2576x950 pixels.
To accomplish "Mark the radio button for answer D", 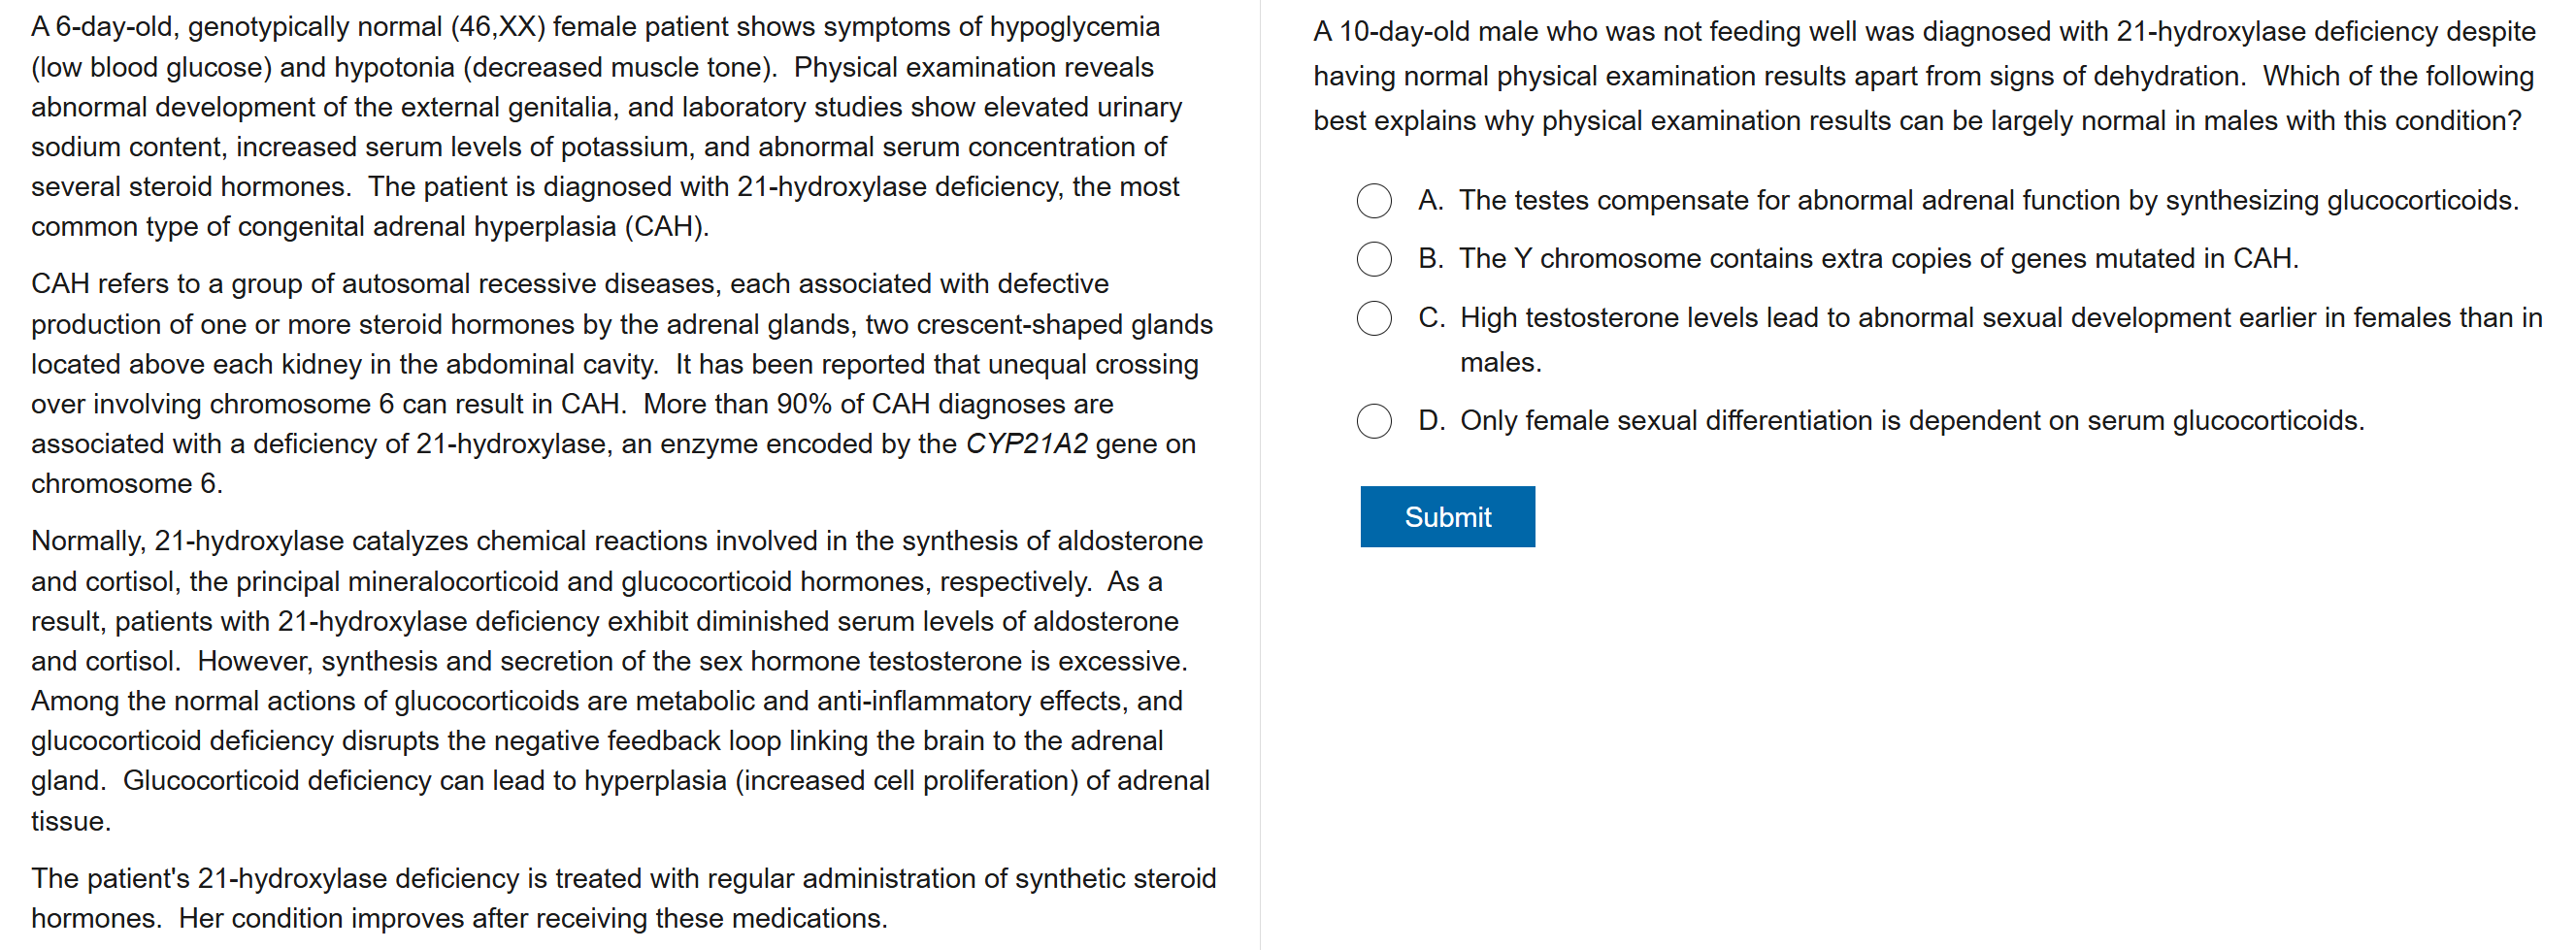I will click(x=1374, y=421).
